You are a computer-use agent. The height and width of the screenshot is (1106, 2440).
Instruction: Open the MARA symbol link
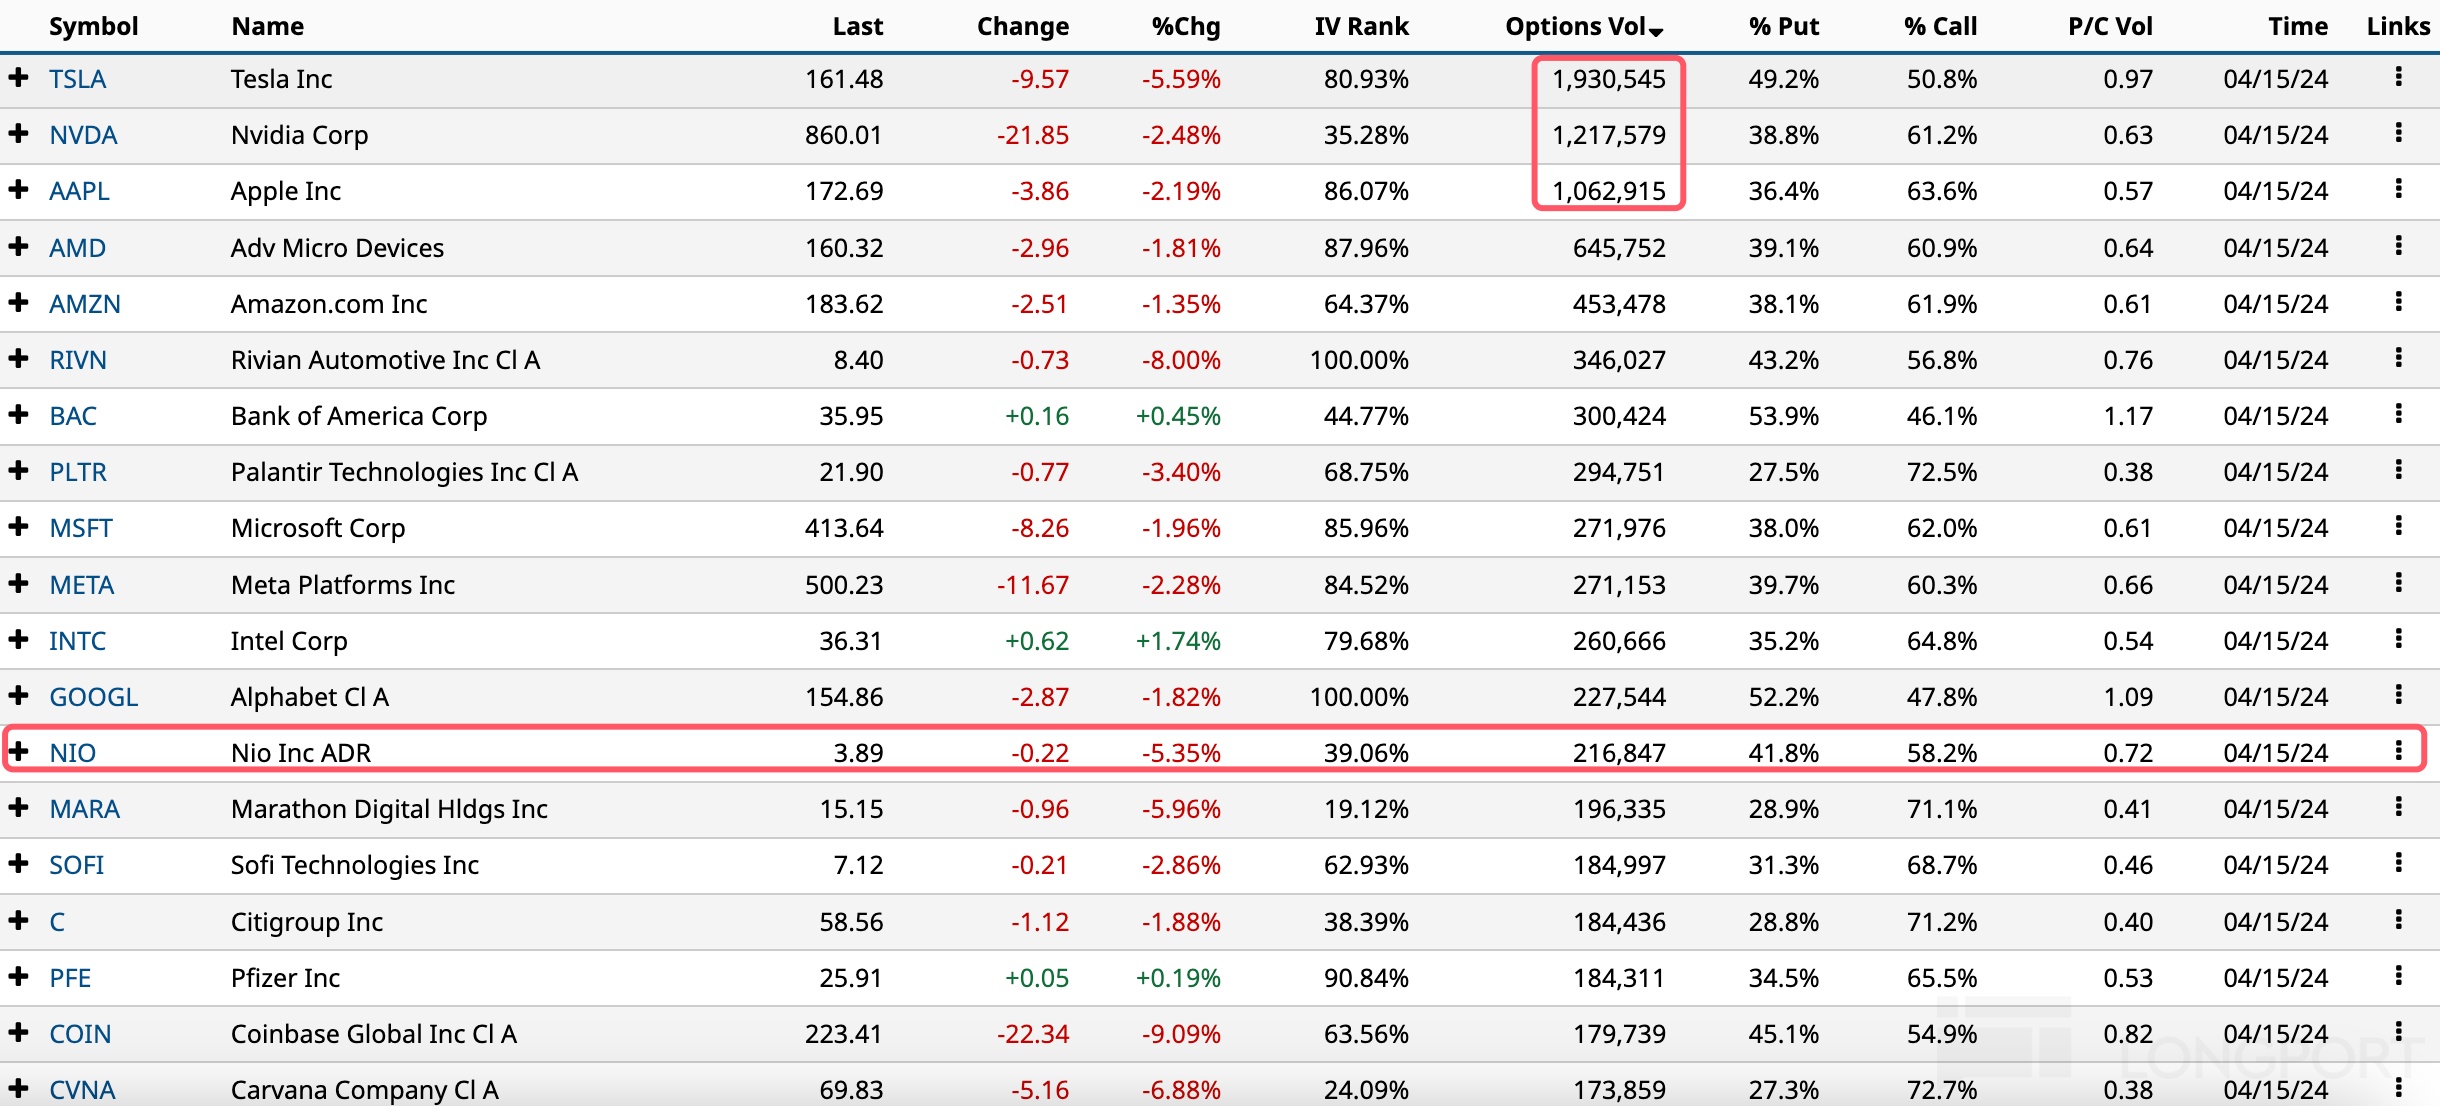coord(84,809)
